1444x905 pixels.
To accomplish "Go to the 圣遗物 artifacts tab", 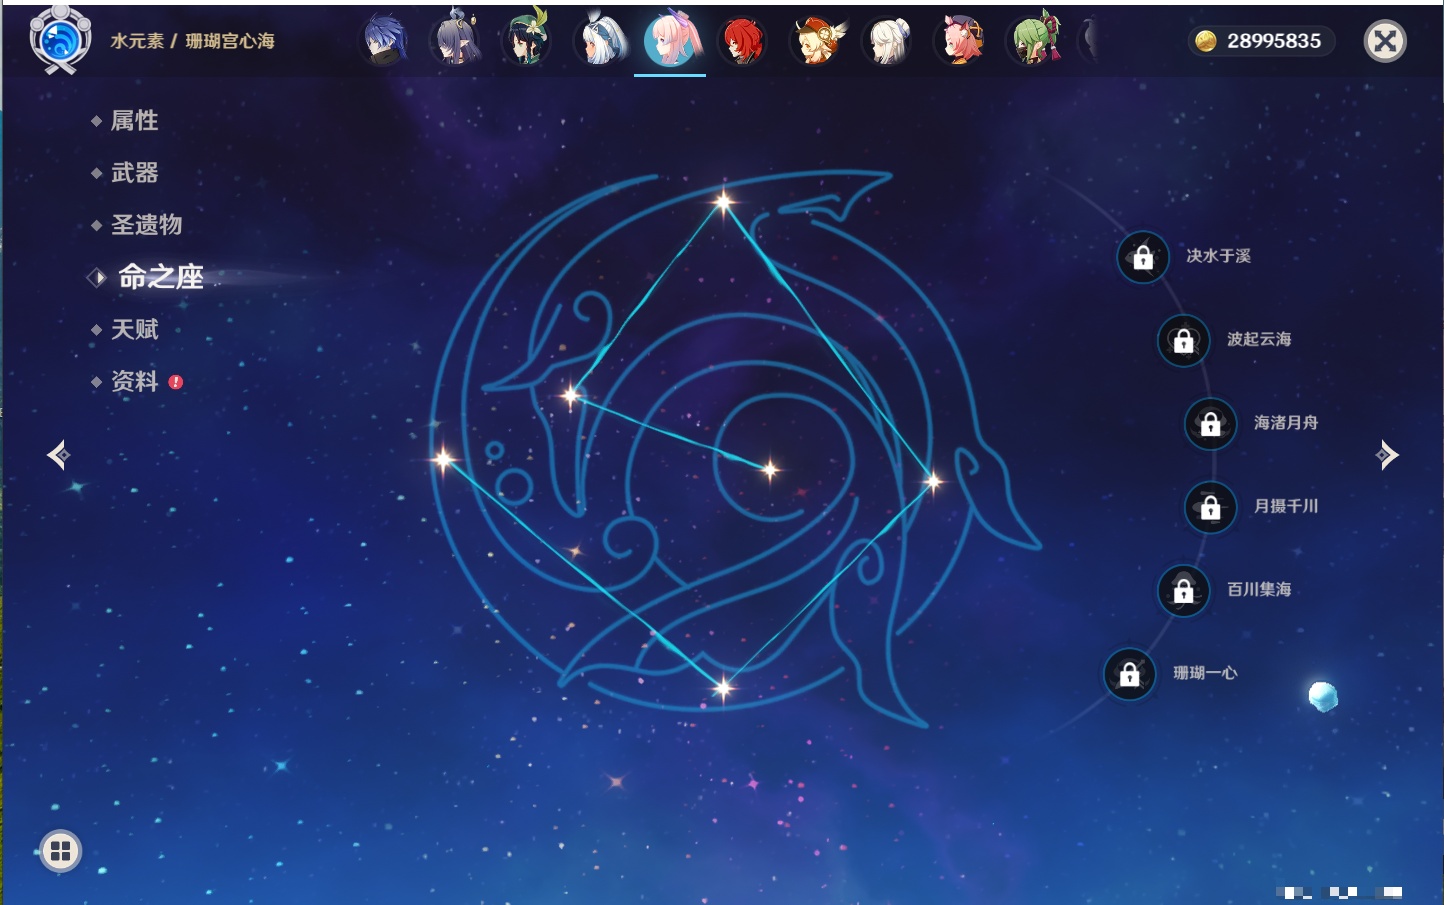I will [146, 225].
